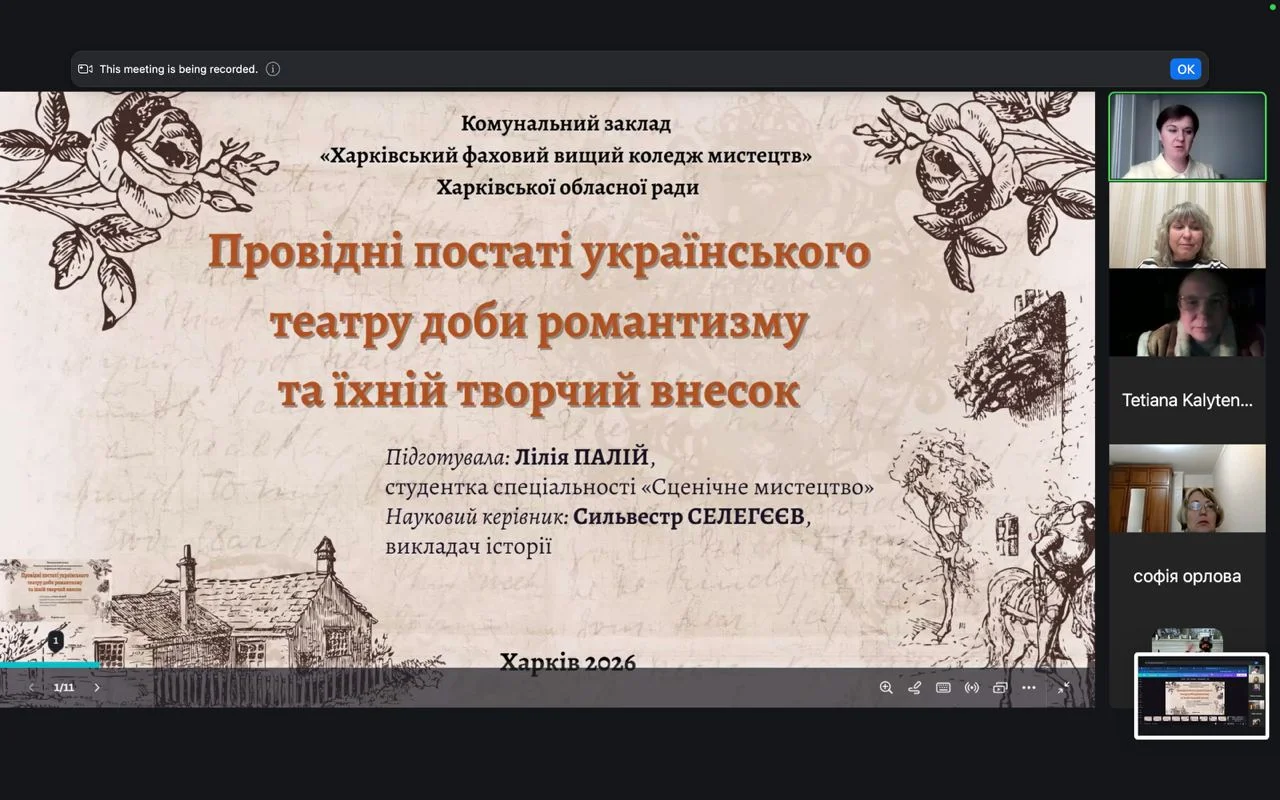Select the софія орлова participant name tile
Viewport: 1280px width, 800px height.
(x=1187, y=576)
